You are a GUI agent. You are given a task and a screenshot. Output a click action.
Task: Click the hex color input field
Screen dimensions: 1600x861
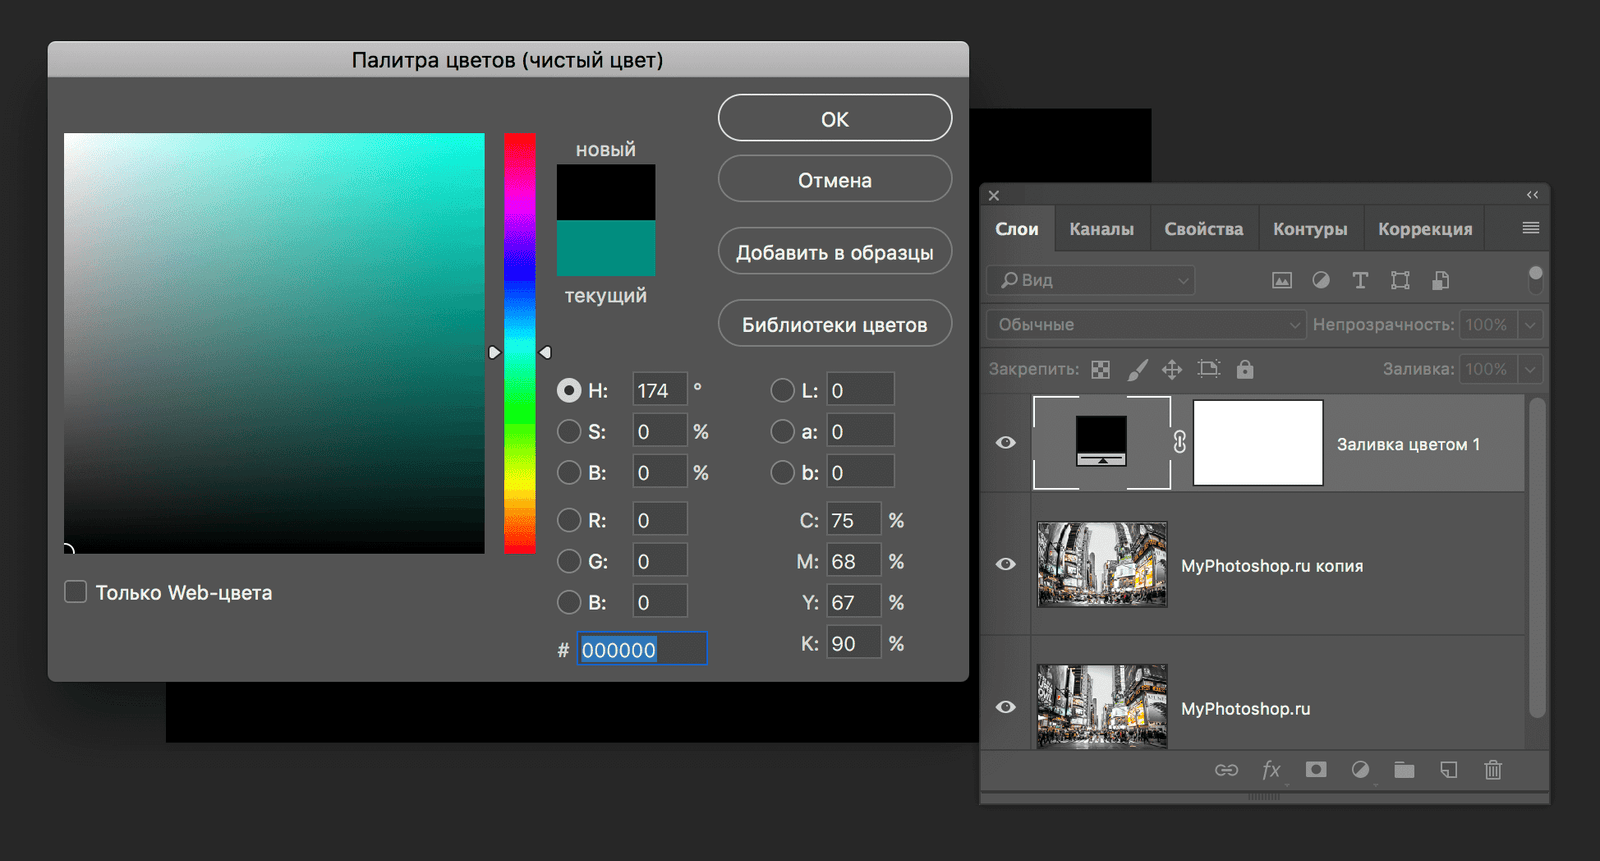click(641, 650)
